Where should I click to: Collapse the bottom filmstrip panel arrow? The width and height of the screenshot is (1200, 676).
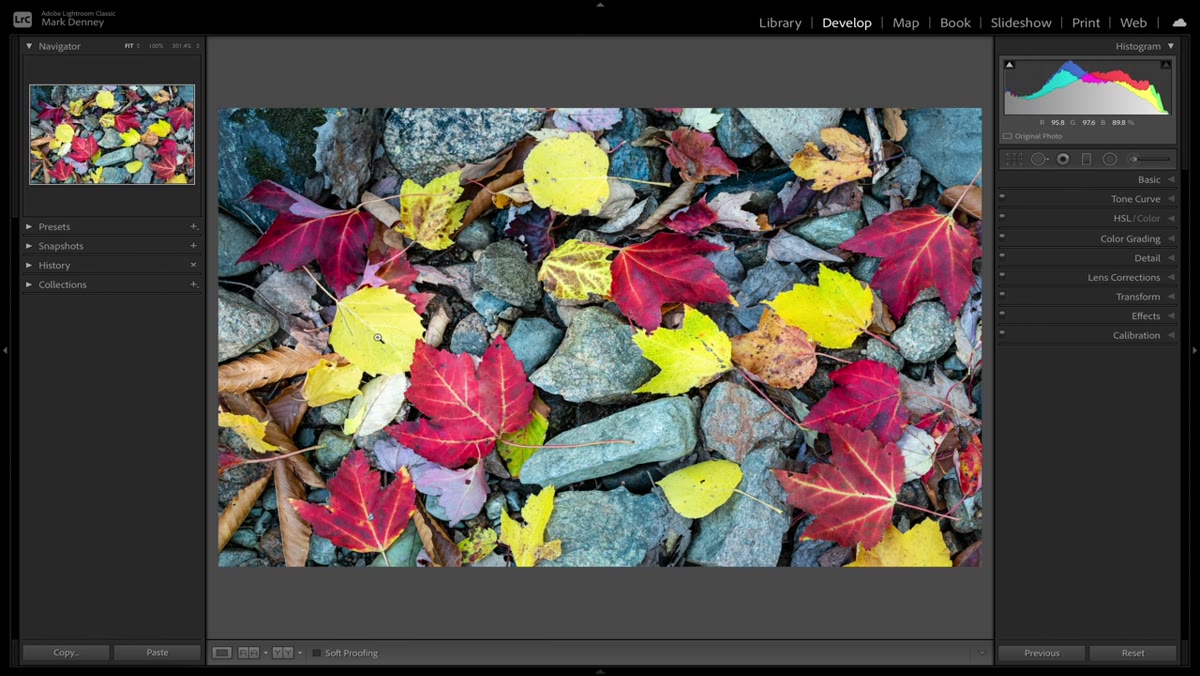click(600, 672)
